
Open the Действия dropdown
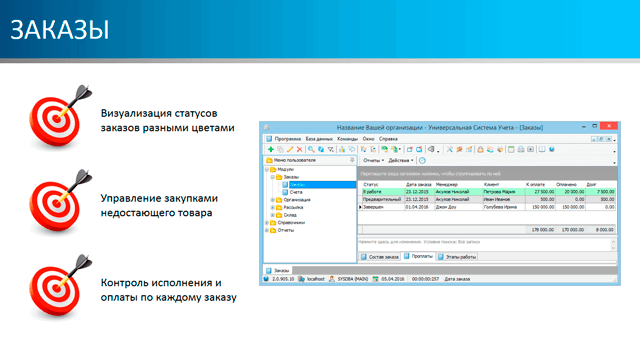[x=401, y=160]
